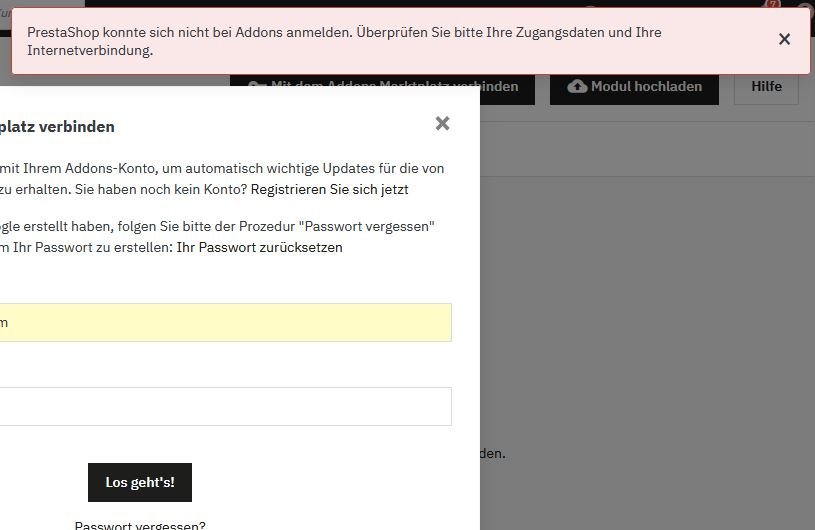Open the 'Hilfe' button
This screenshot has width=815, height=530.
[x=766, y=88]
